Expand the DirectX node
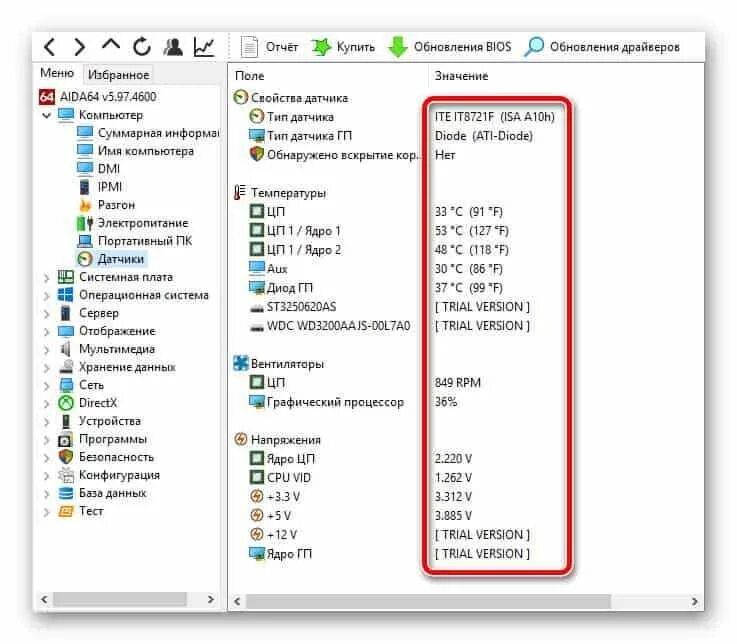 pyautogui.click(x=46, y=403)
